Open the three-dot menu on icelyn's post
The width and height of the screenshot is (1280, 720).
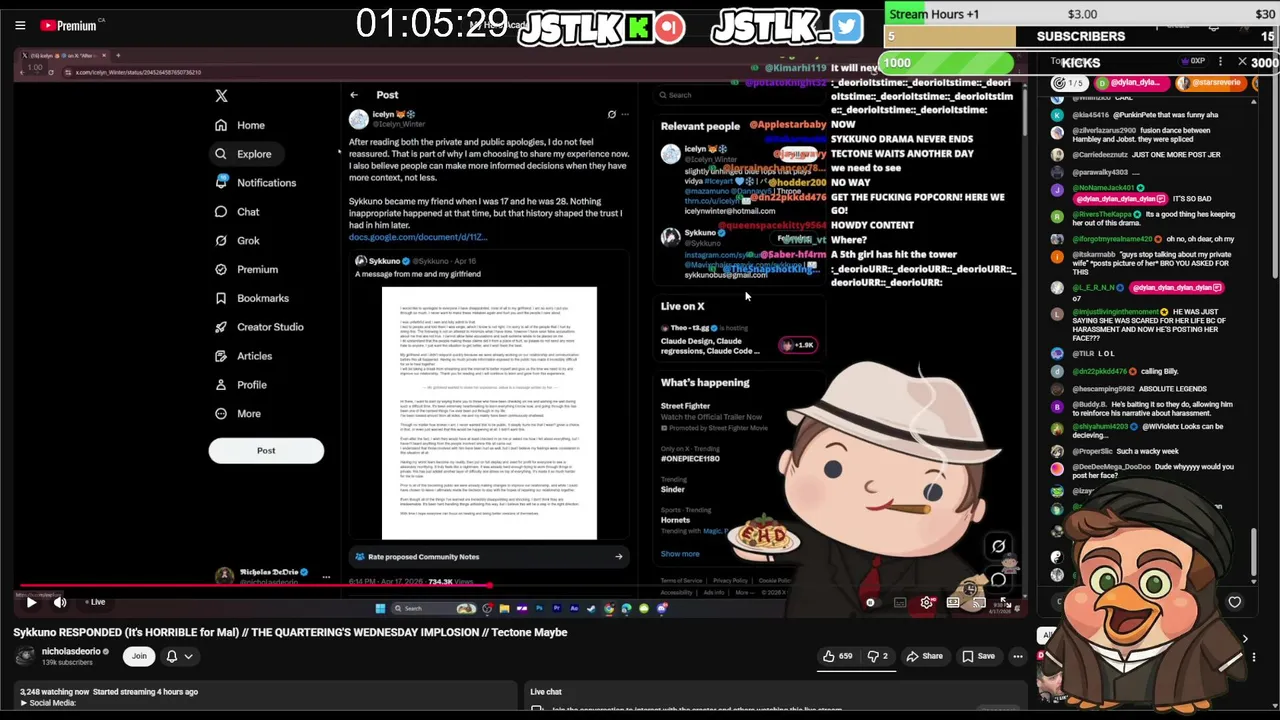tap(625, 114)
